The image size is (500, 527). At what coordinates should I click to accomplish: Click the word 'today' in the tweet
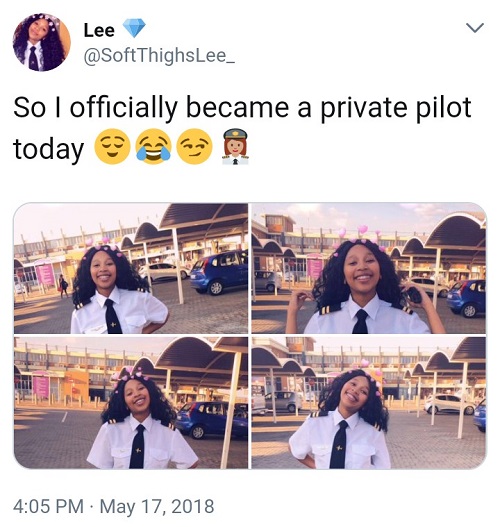(x=48, y=148)
